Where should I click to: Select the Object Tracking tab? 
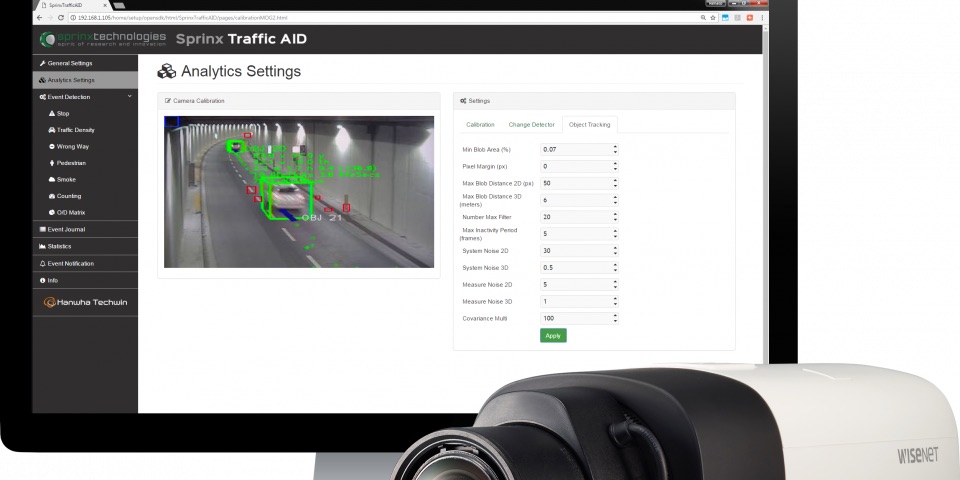[590, 124]
